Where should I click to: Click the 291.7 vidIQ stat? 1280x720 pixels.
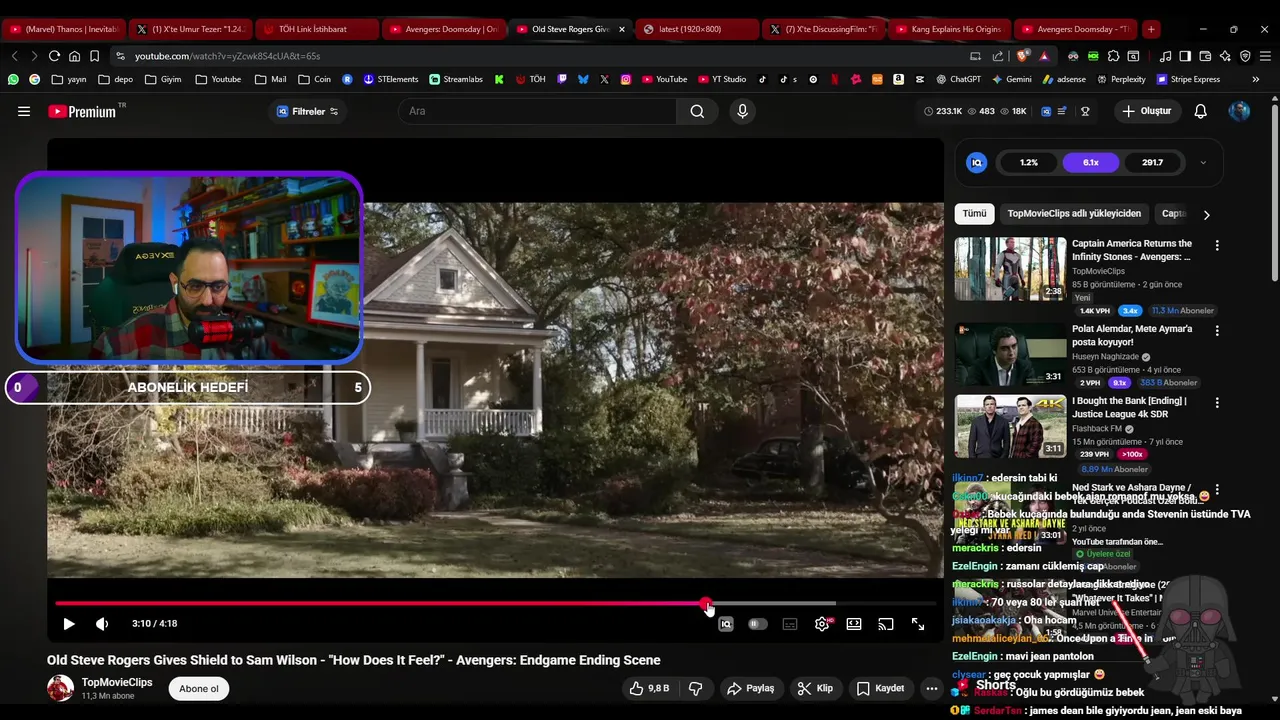pyautogui.click(x=1152, y=162)
